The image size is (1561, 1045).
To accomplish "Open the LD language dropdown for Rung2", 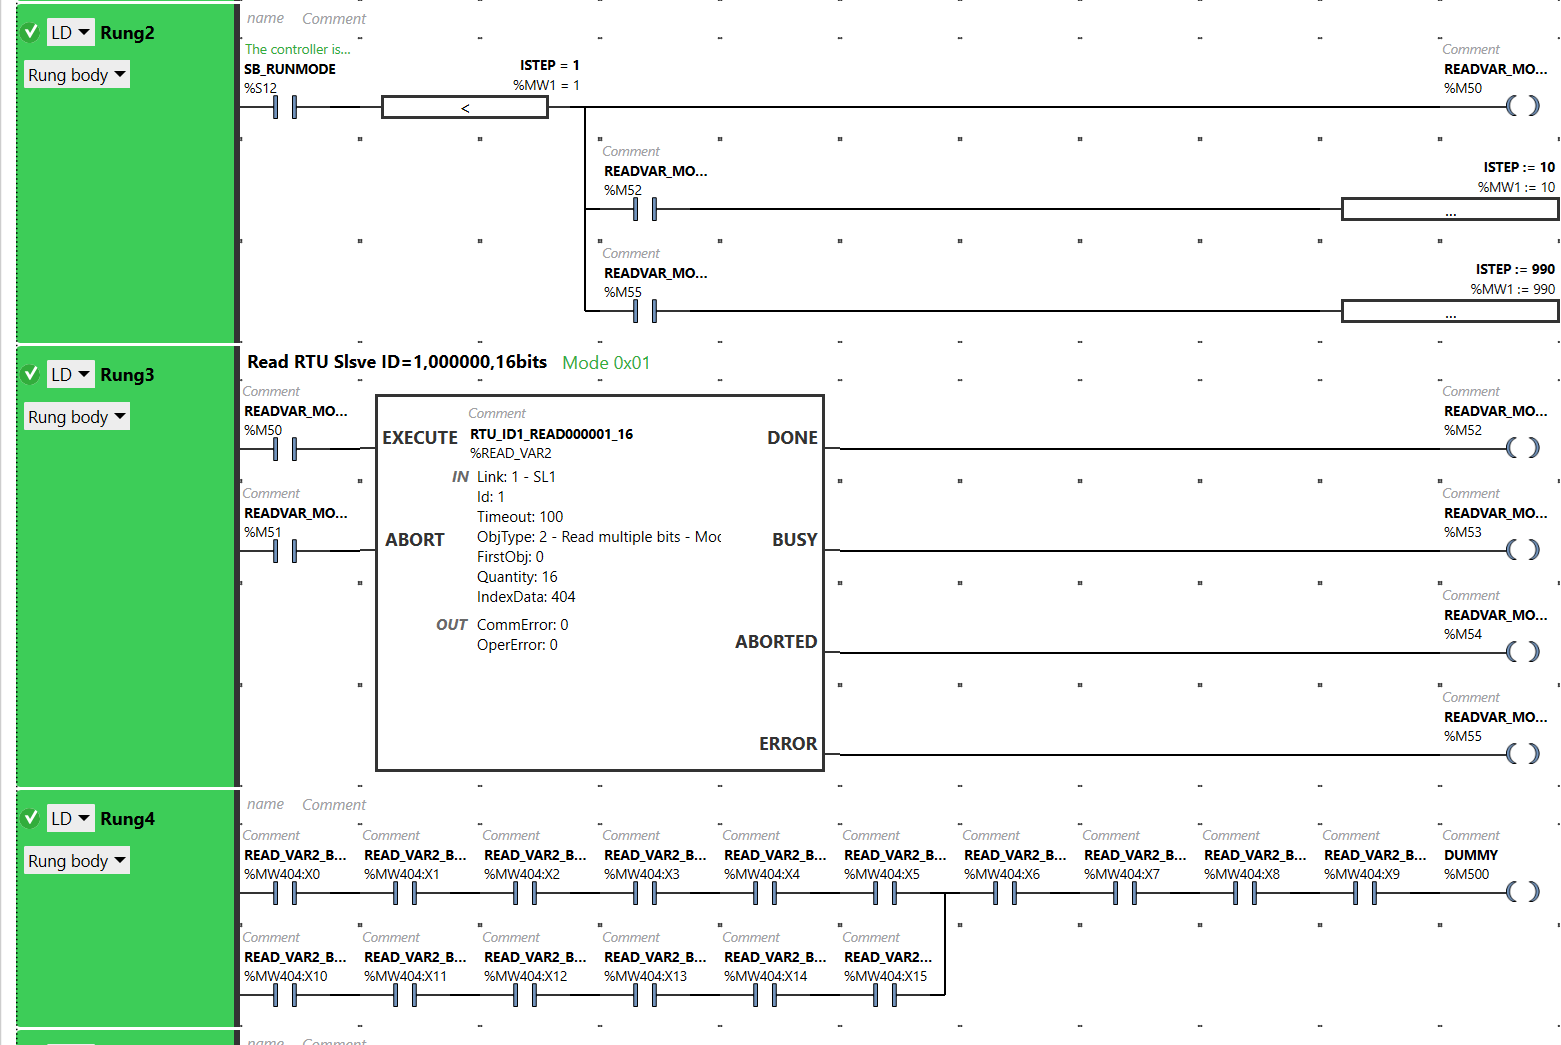I will tap(70, 32).
